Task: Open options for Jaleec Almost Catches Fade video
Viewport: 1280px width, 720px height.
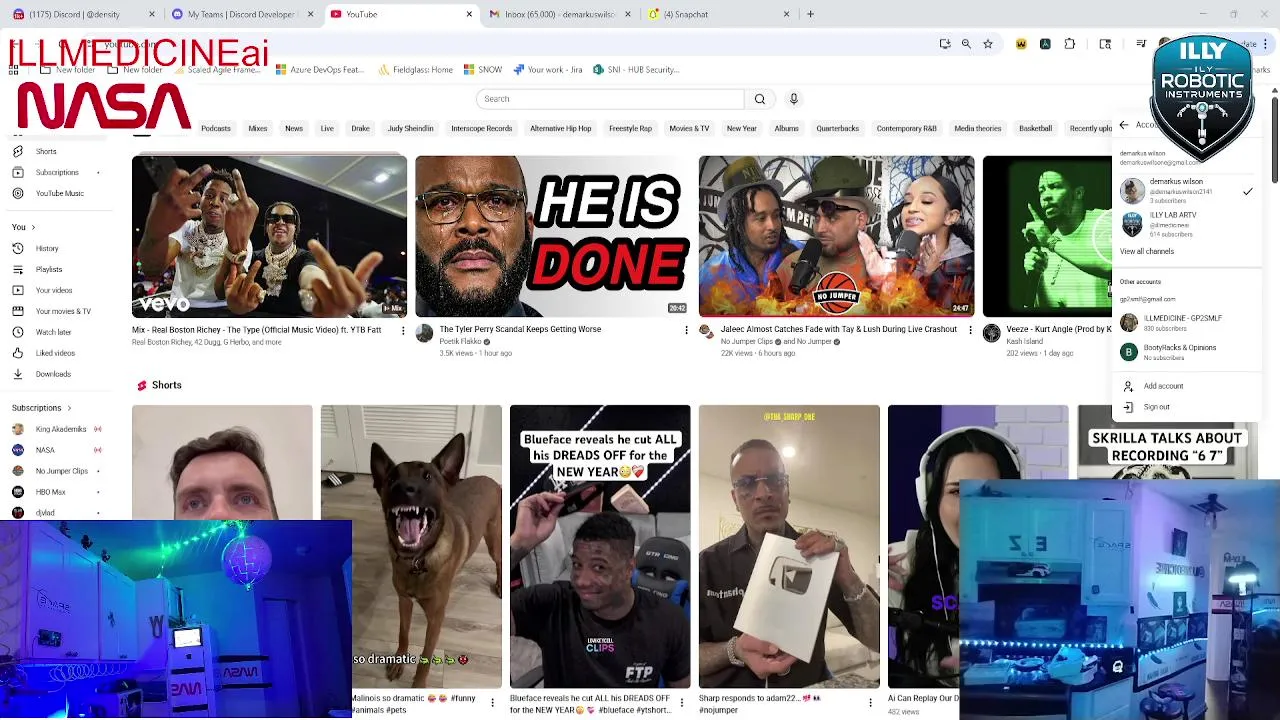Action: pos(970,330)
